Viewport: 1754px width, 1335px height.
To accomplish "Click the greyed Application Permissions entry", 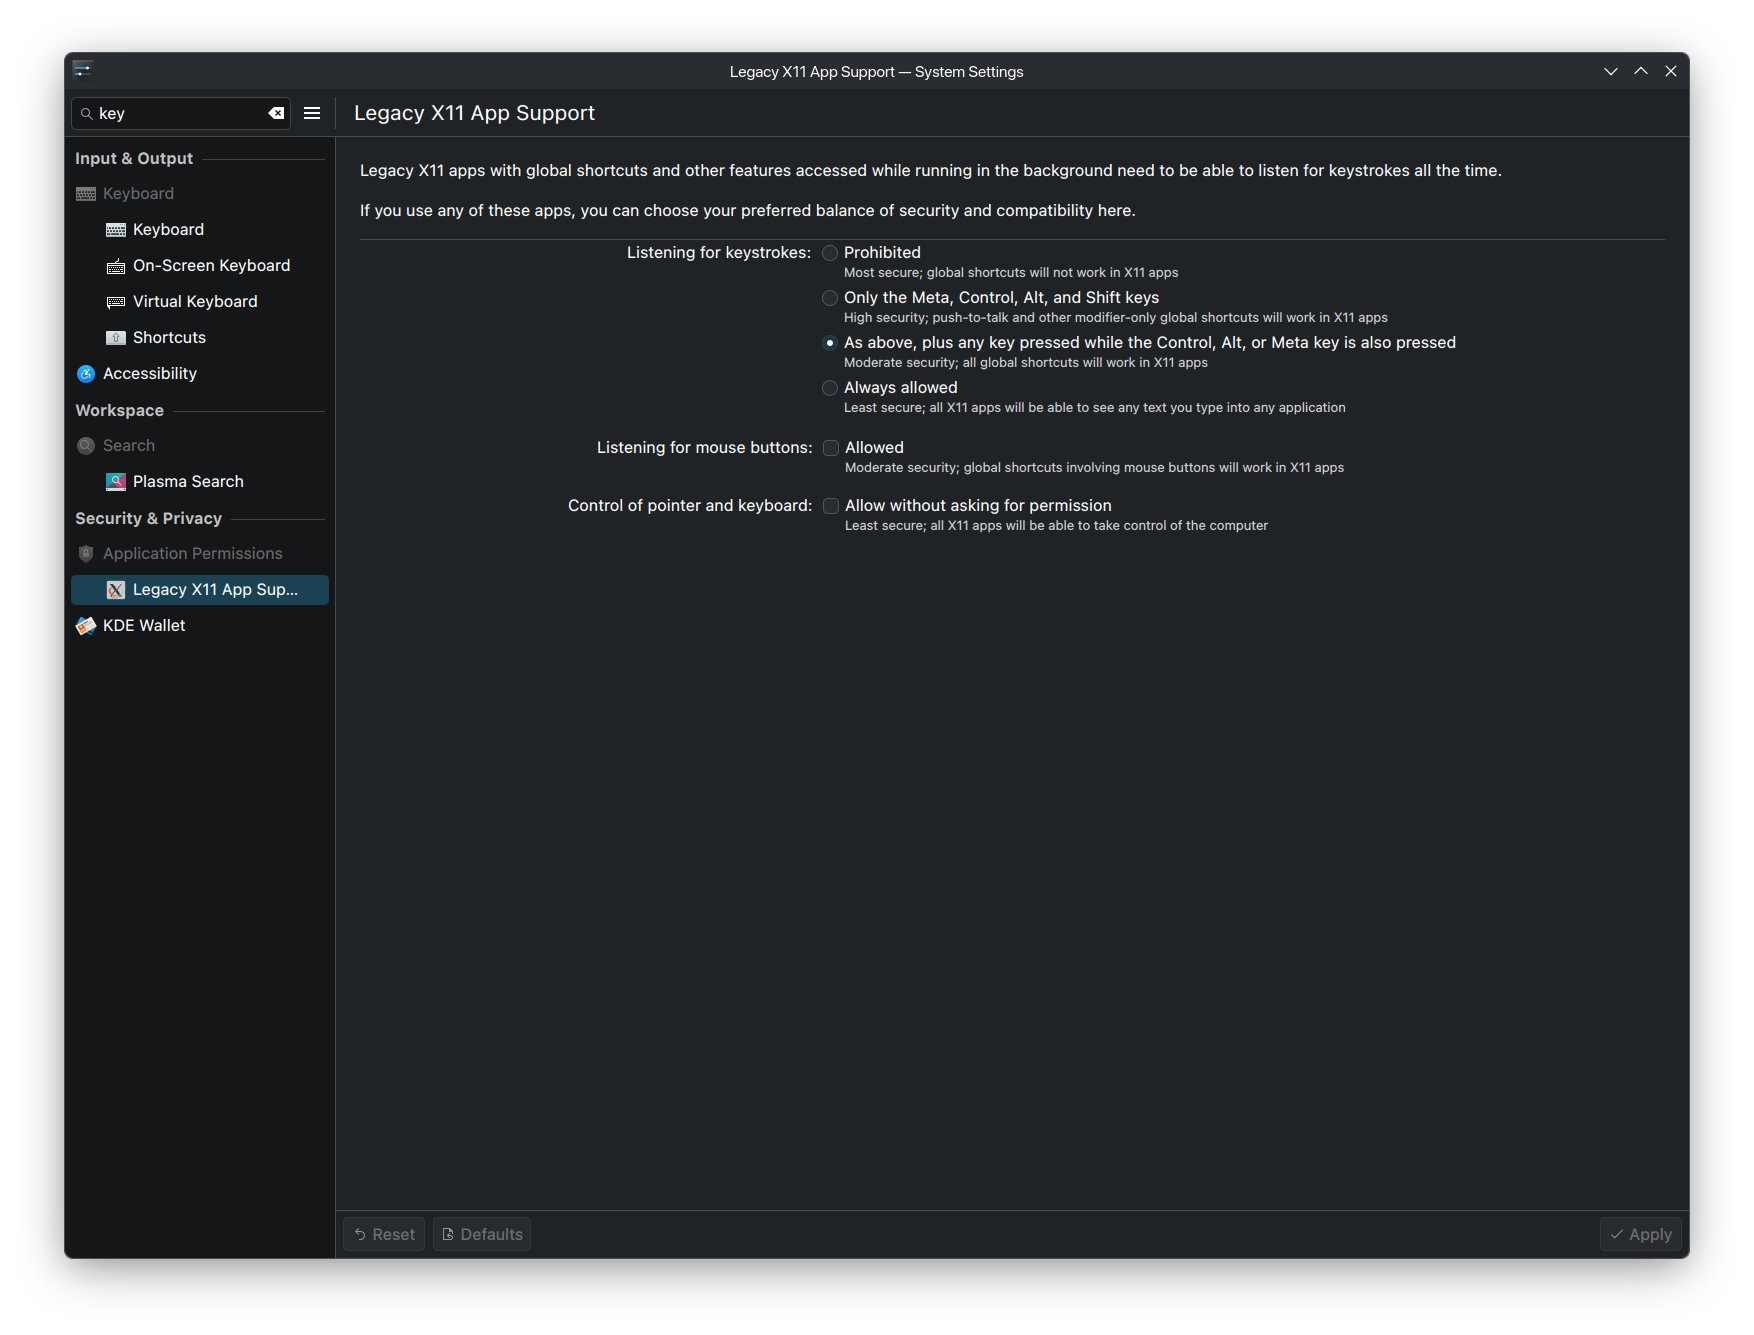I will pyautogui.click(x=200, y=554).
